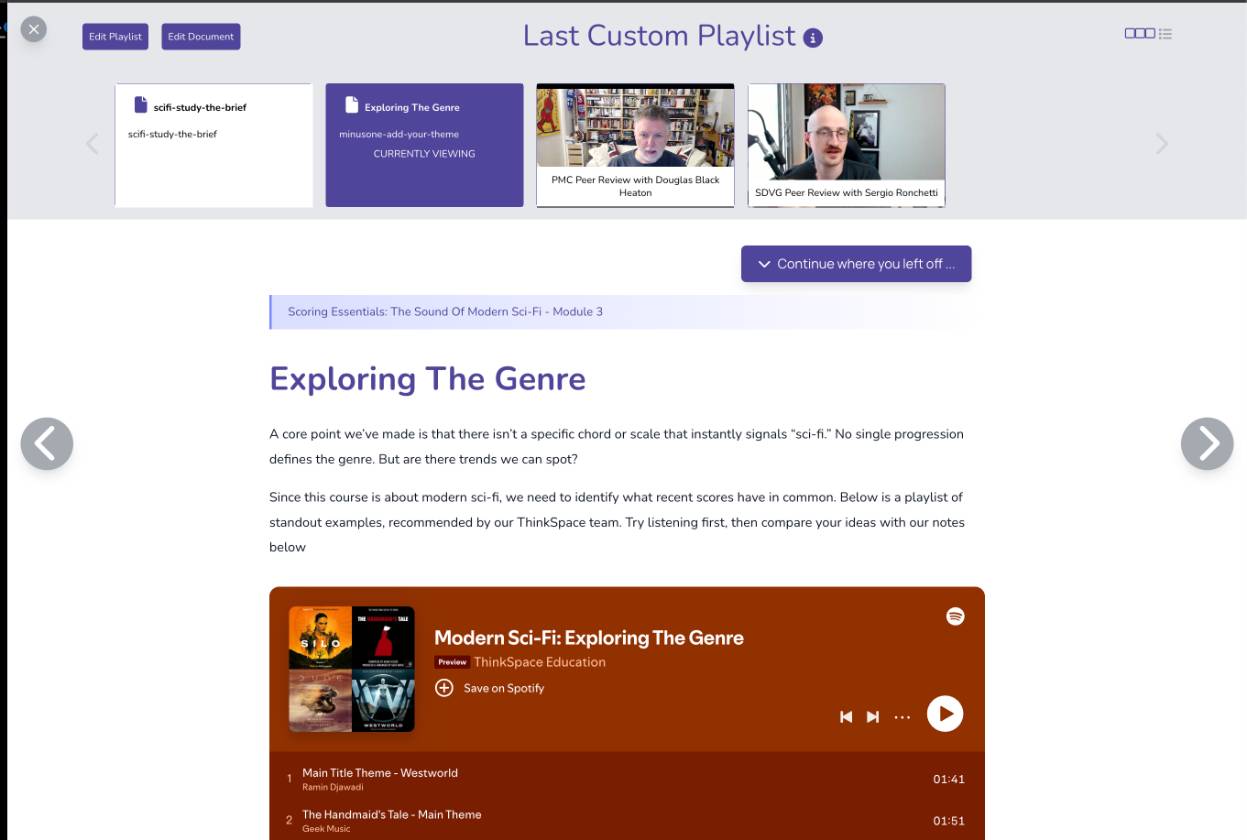1247x840 pixels.
Task: Select the Exploring The Genre playlist card
Action: tap(424, 145)
